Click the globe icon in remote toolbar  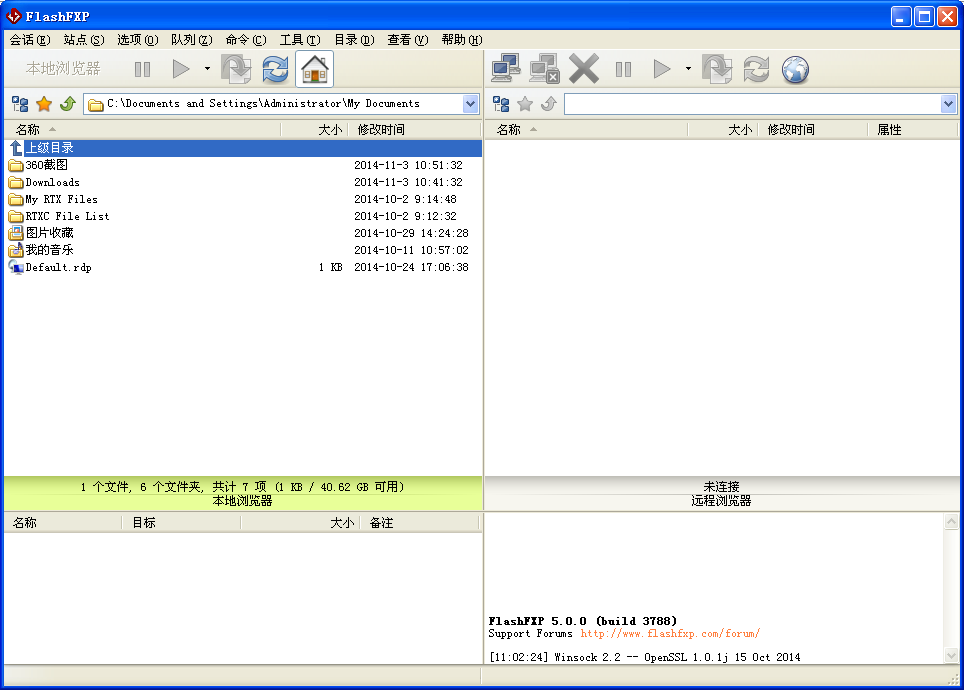(x=795, y=69)
